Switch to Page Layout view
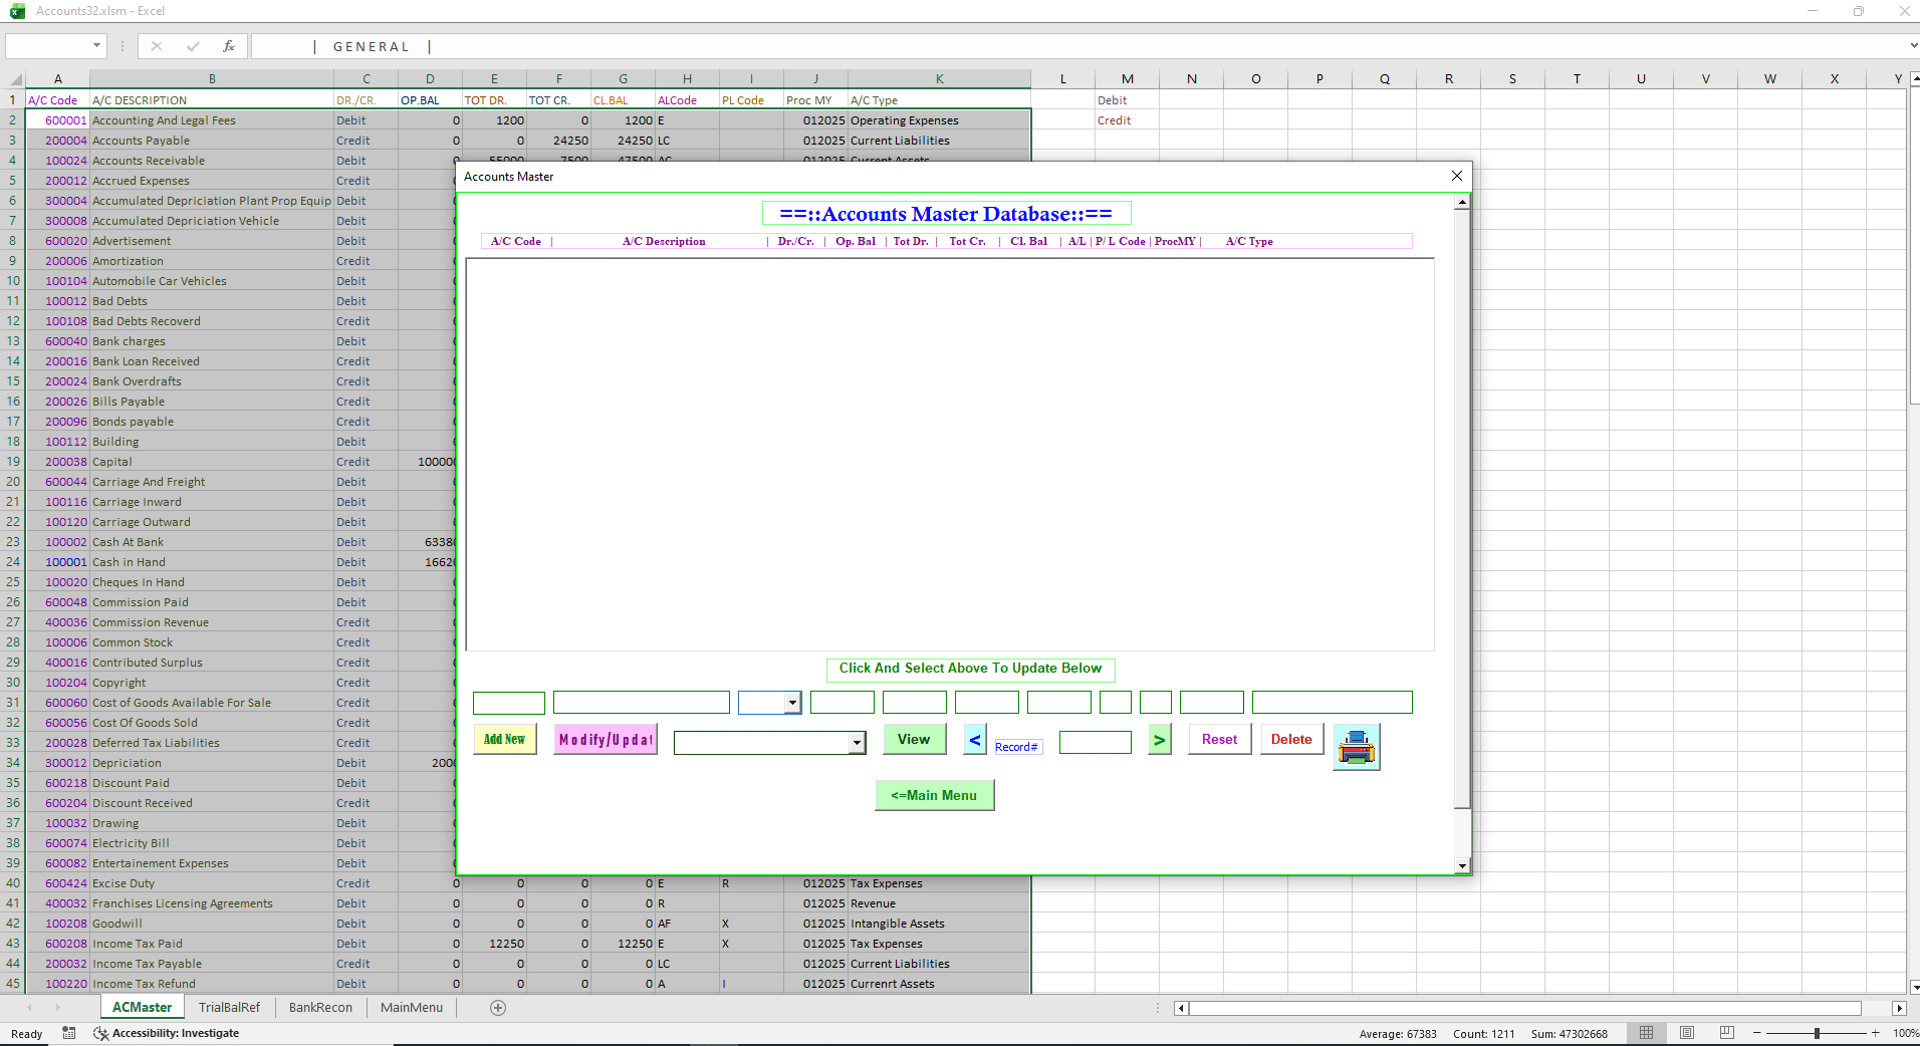The width and height of the screenshot is (1920, 1046). [1687, 1033]
